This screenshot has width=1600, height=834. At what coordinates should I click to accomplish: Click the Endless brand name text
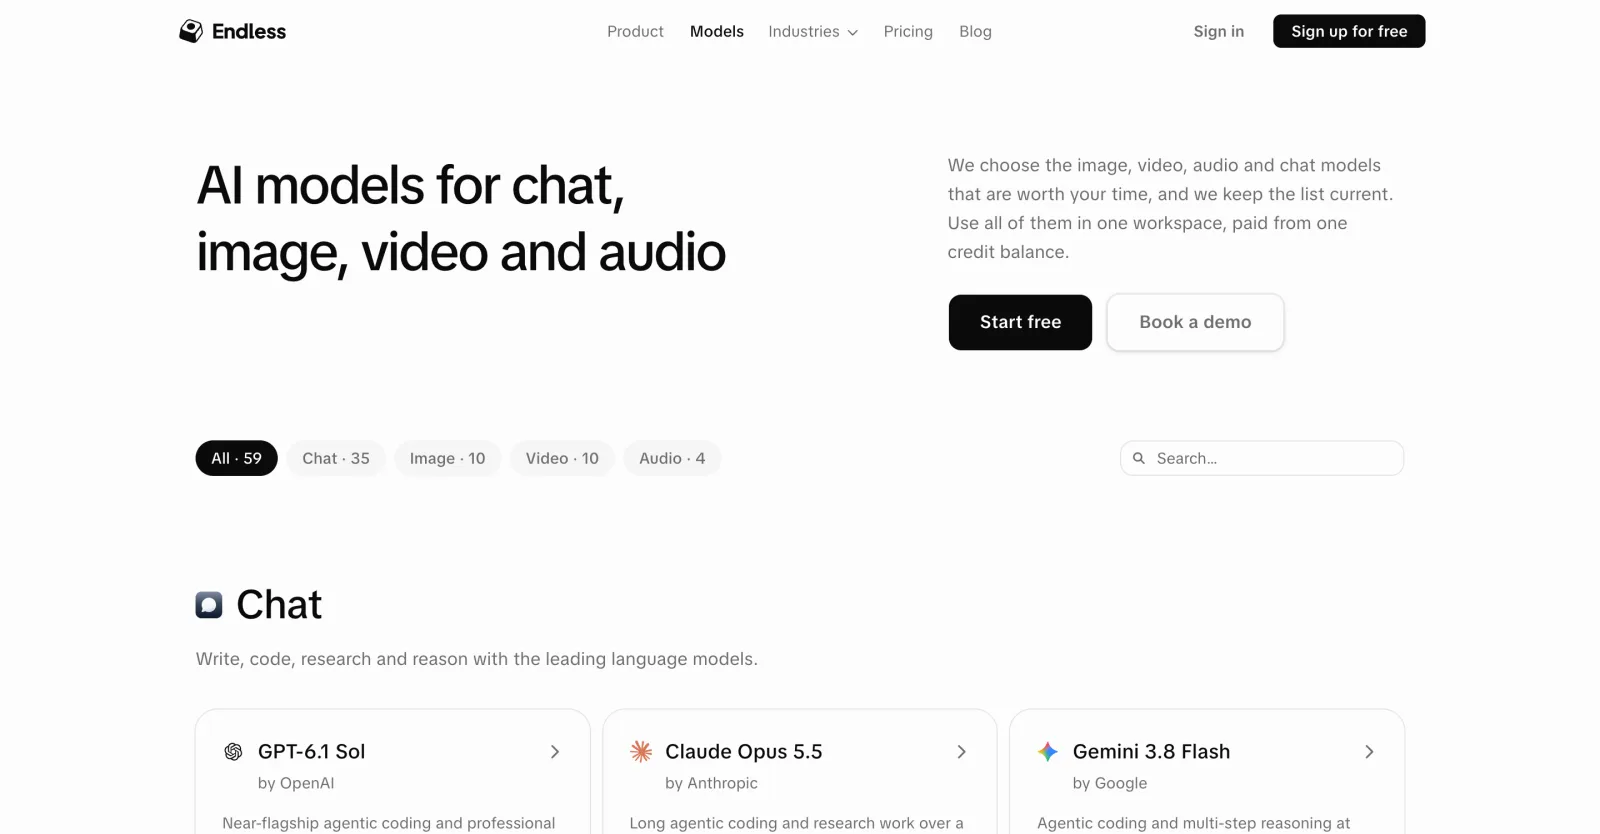249,32
